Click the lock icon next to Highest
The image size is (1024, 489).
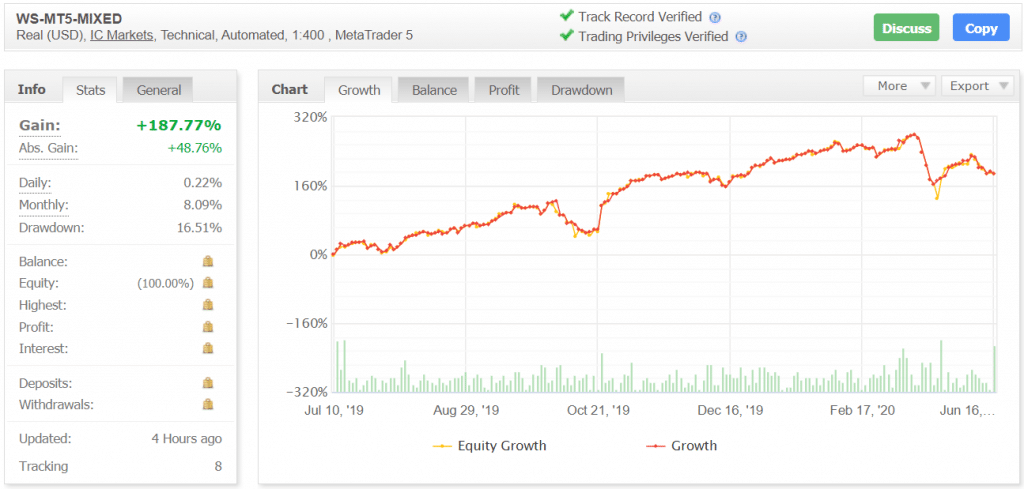[208, 305]
